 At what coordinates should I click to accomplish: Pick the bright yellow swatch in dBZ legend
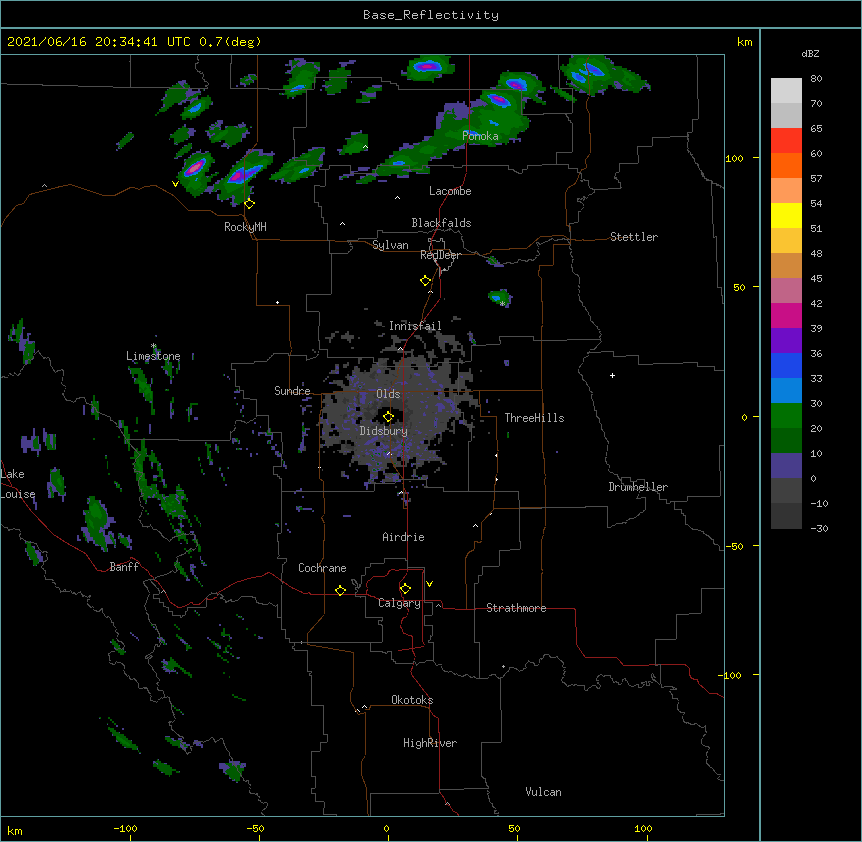[786, 215]
